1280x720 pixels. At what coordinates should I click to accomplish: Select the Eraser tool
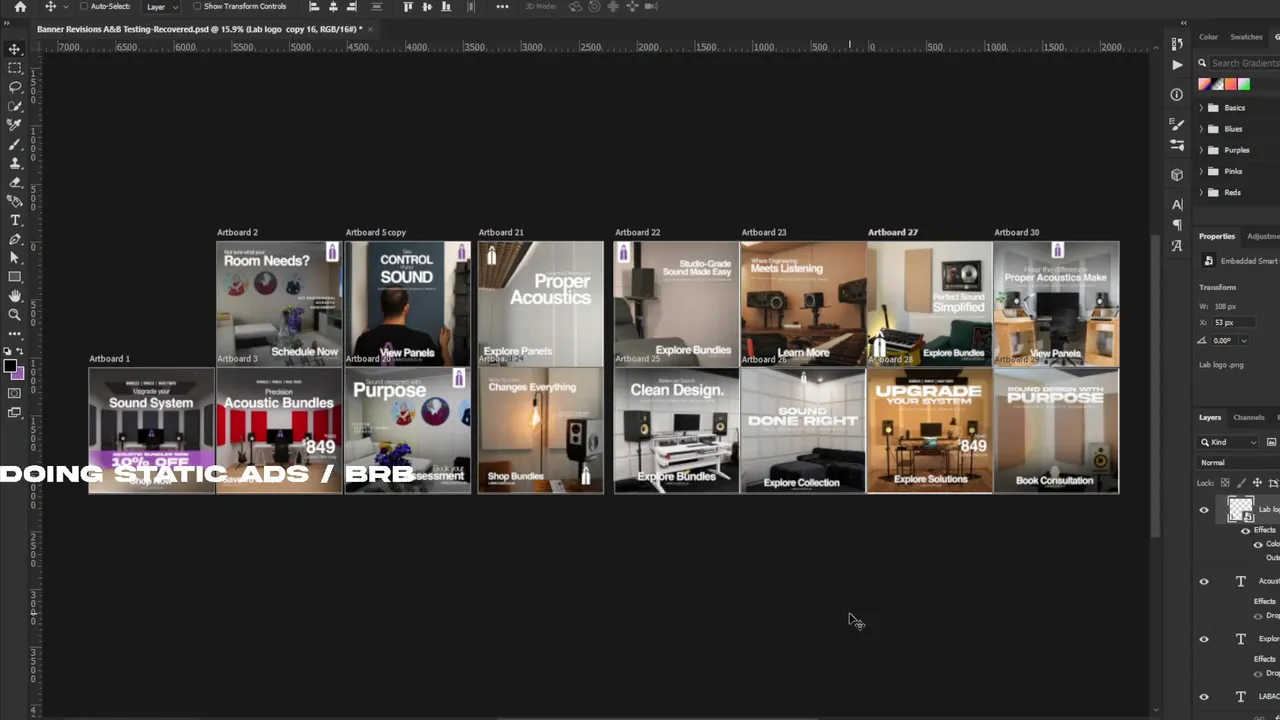point(15,182)
